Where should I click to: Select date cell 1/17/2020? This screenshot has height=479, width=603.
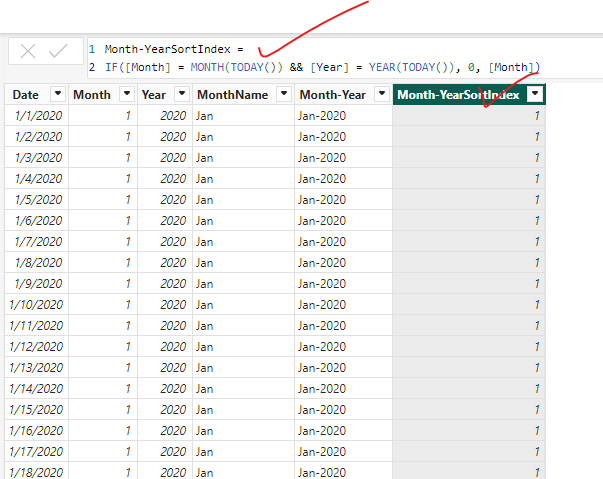point(36,452)
